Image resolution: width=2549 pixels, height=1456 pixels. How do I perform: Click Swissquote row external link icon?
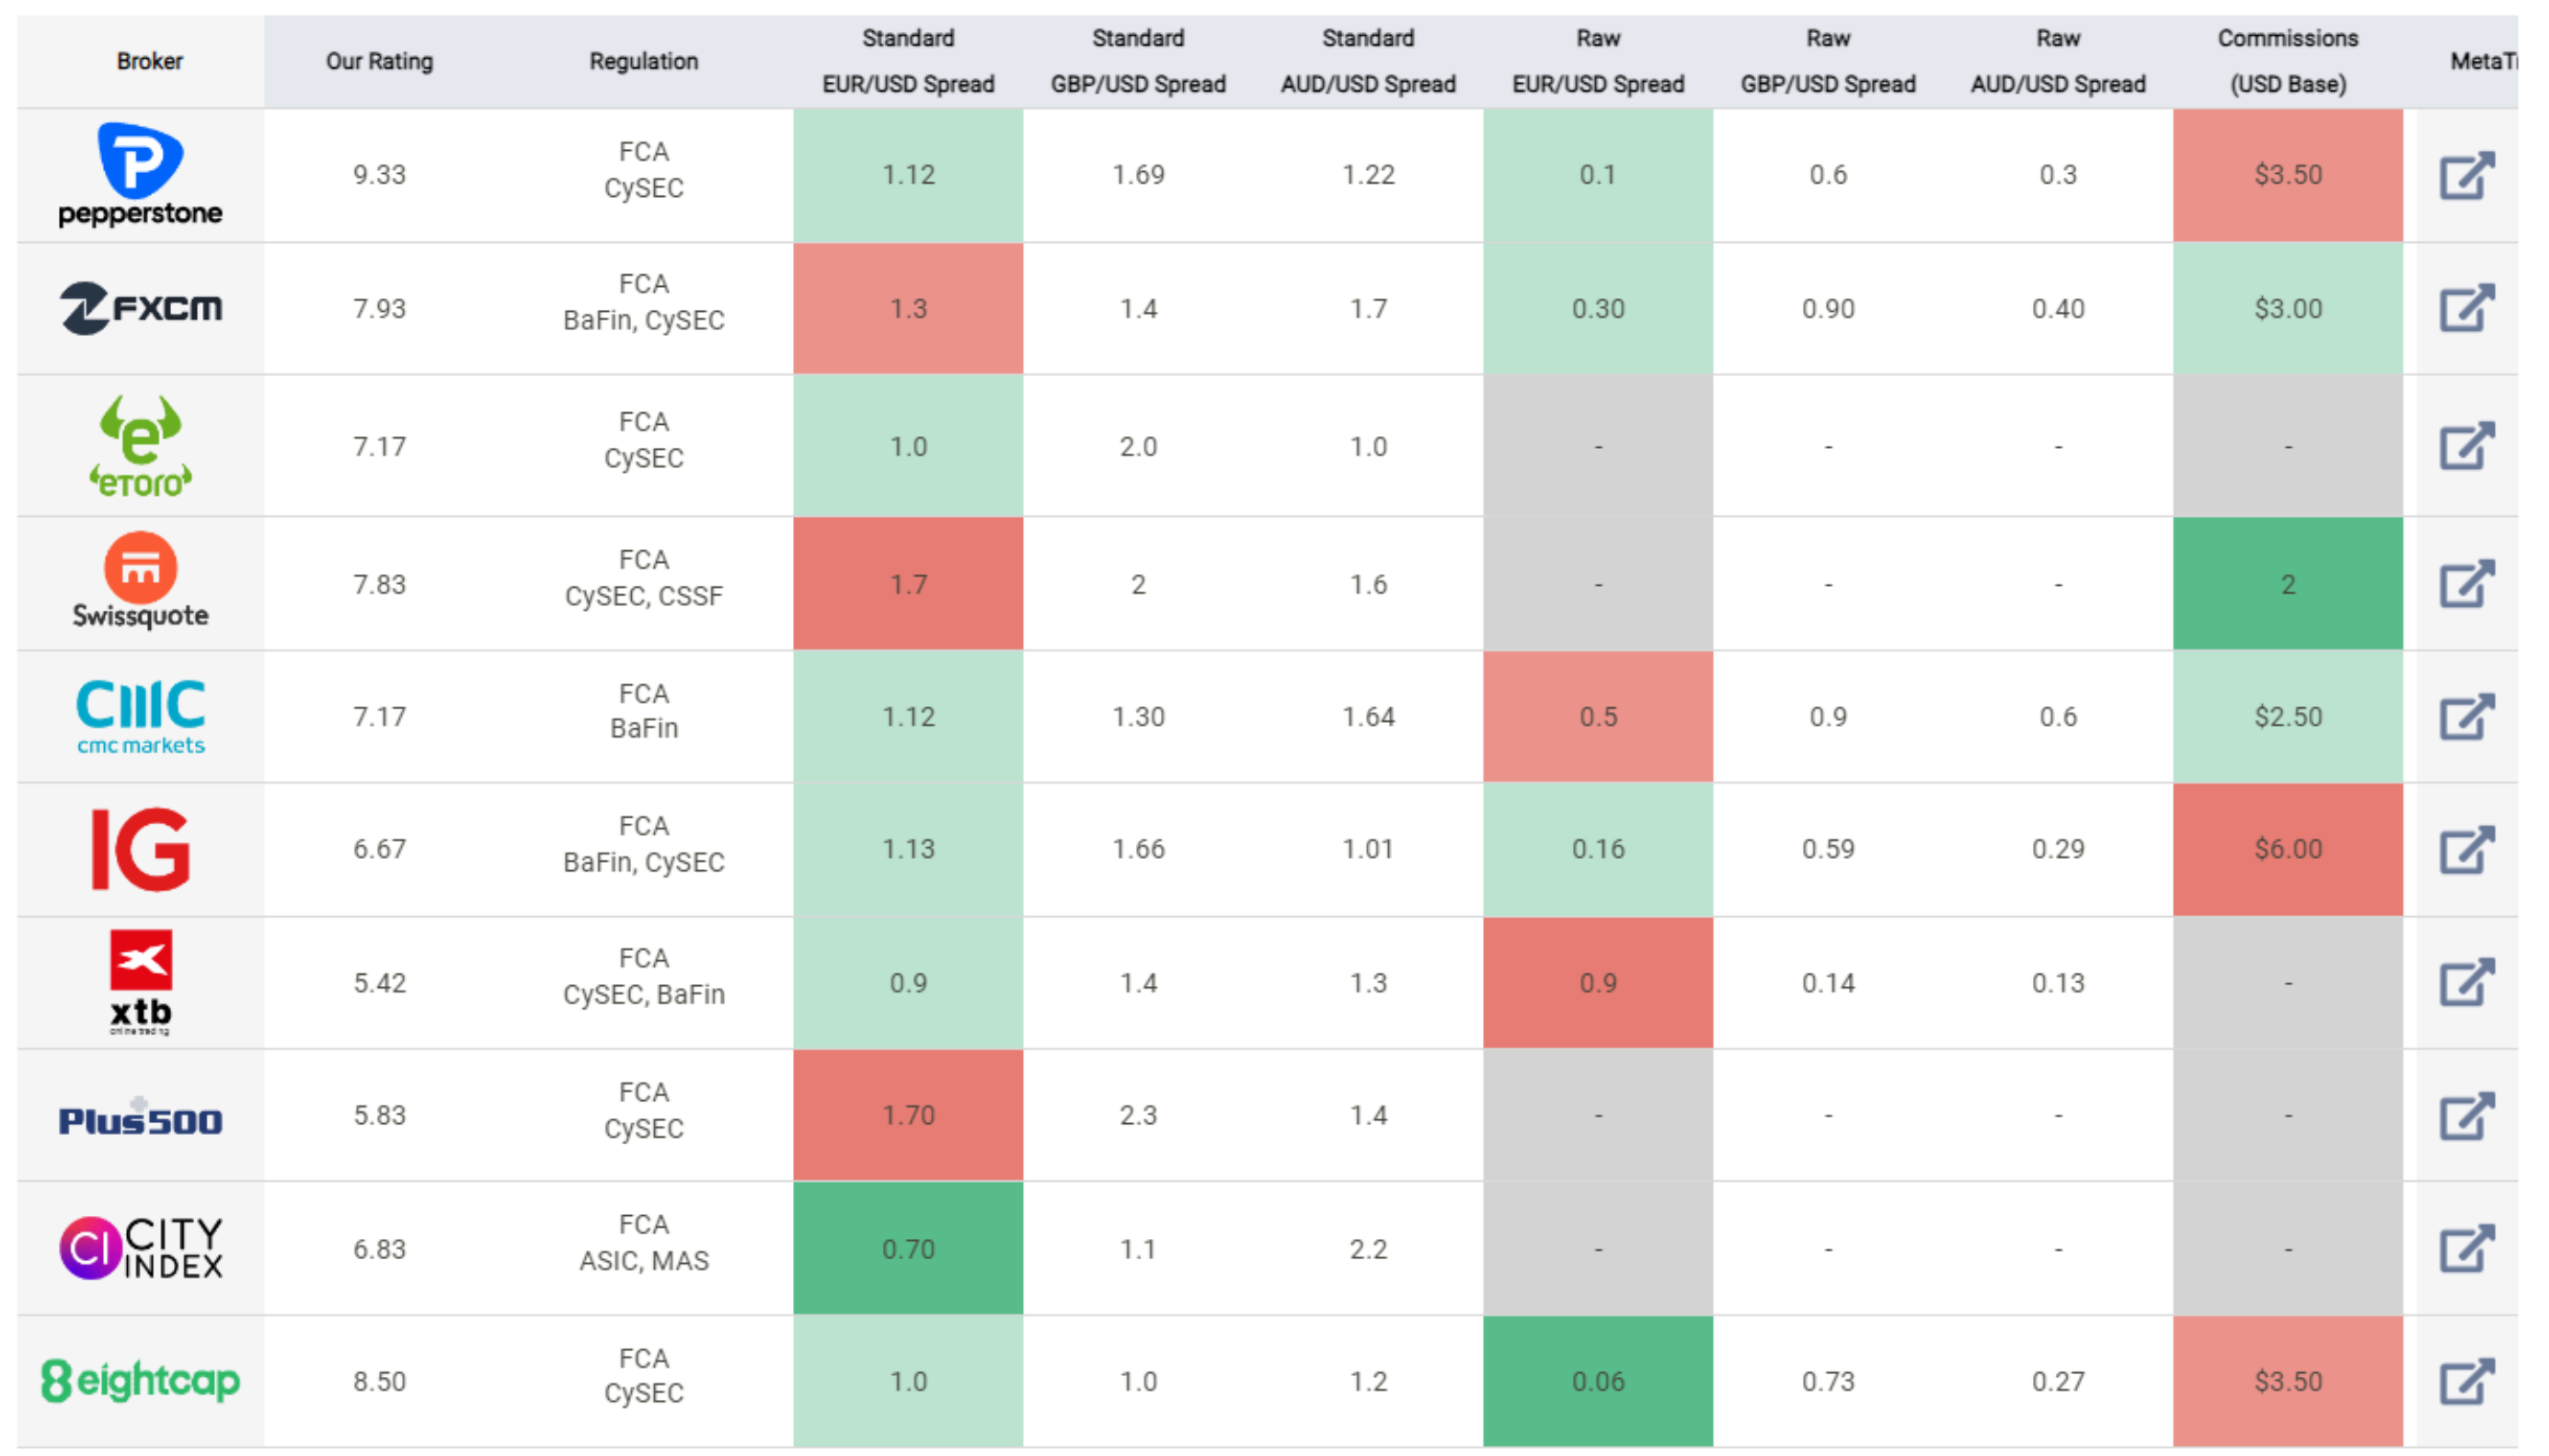(2465, 584)
